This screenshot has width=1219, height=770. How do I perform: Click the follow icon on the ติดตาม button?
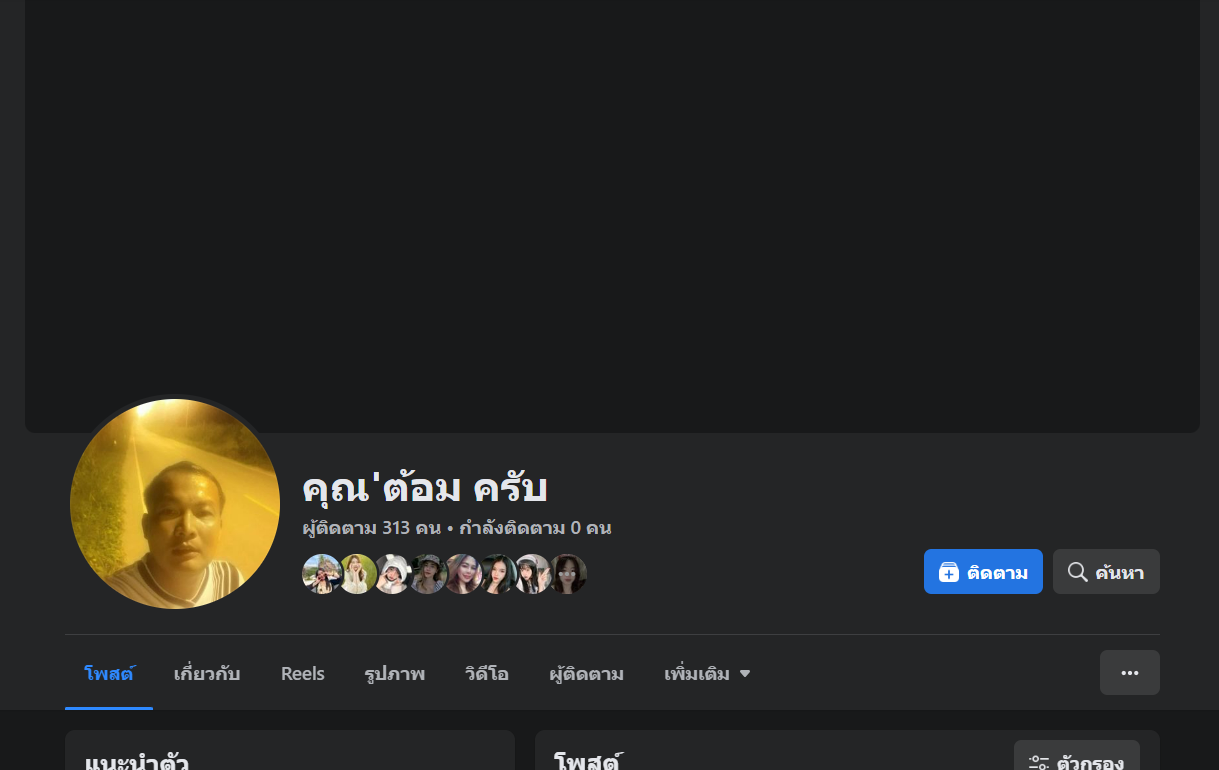(949, 572)
